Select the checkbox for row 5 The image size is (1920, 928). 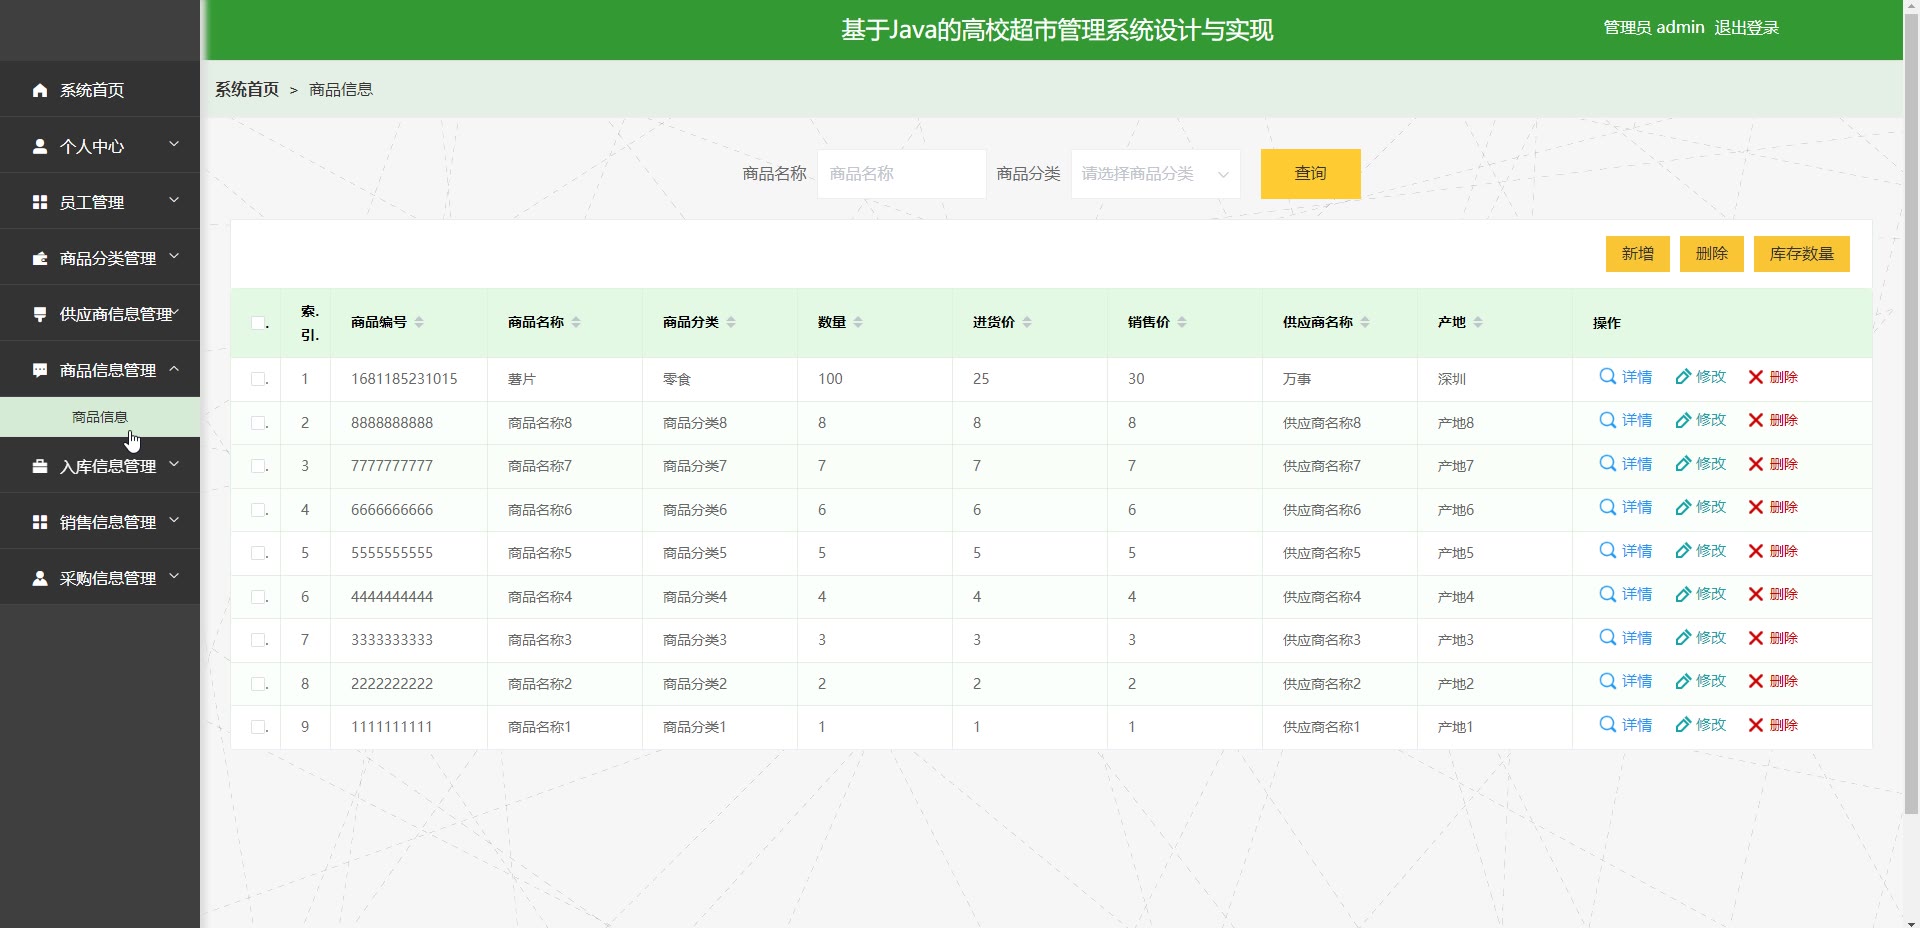258,553
